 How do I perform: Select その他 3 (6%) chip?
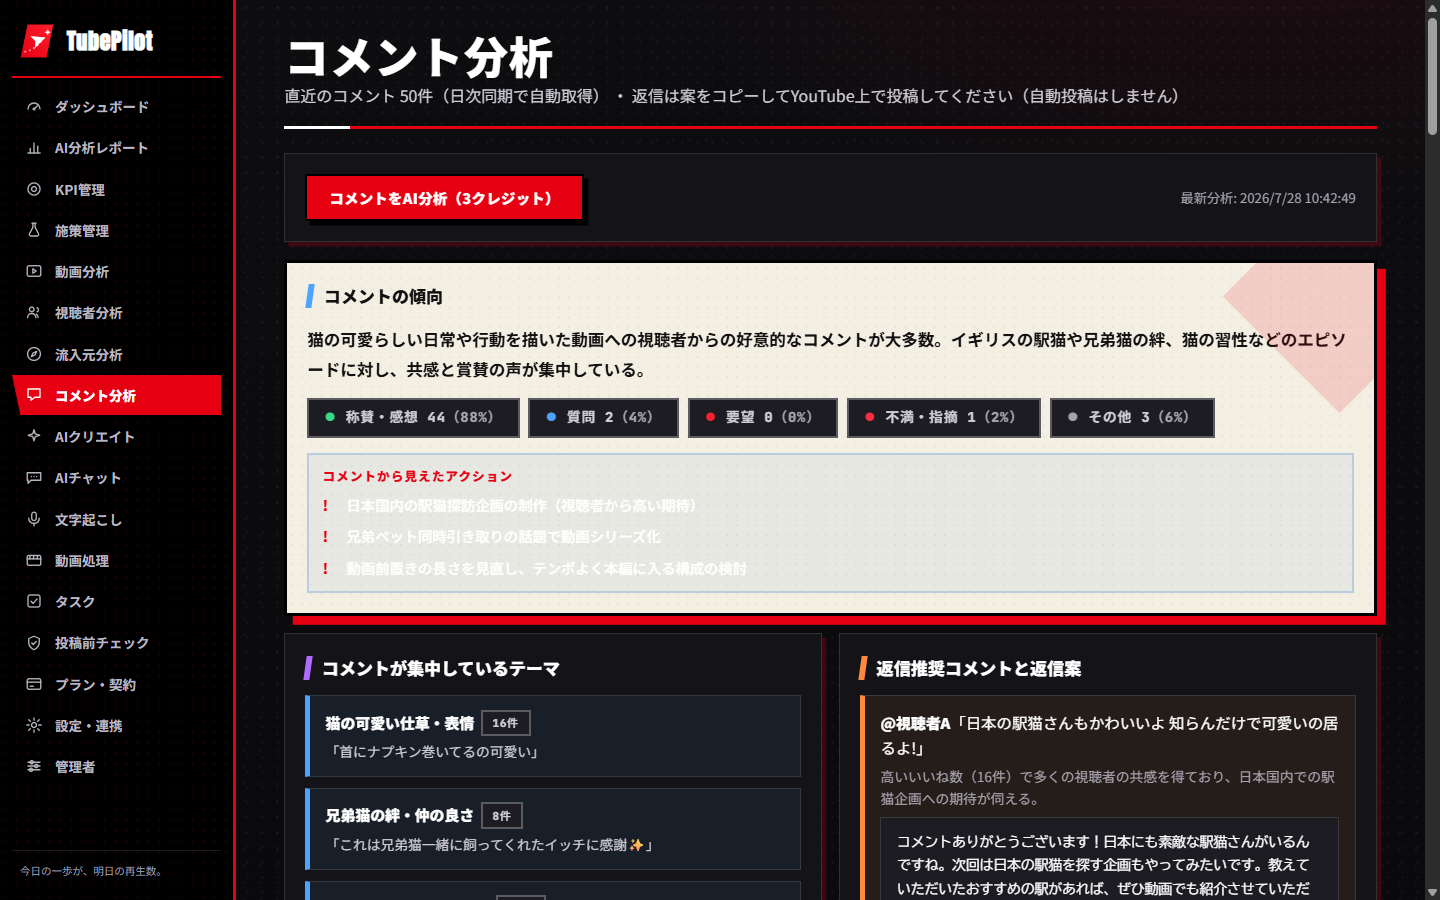click(x=1132, y=418)
